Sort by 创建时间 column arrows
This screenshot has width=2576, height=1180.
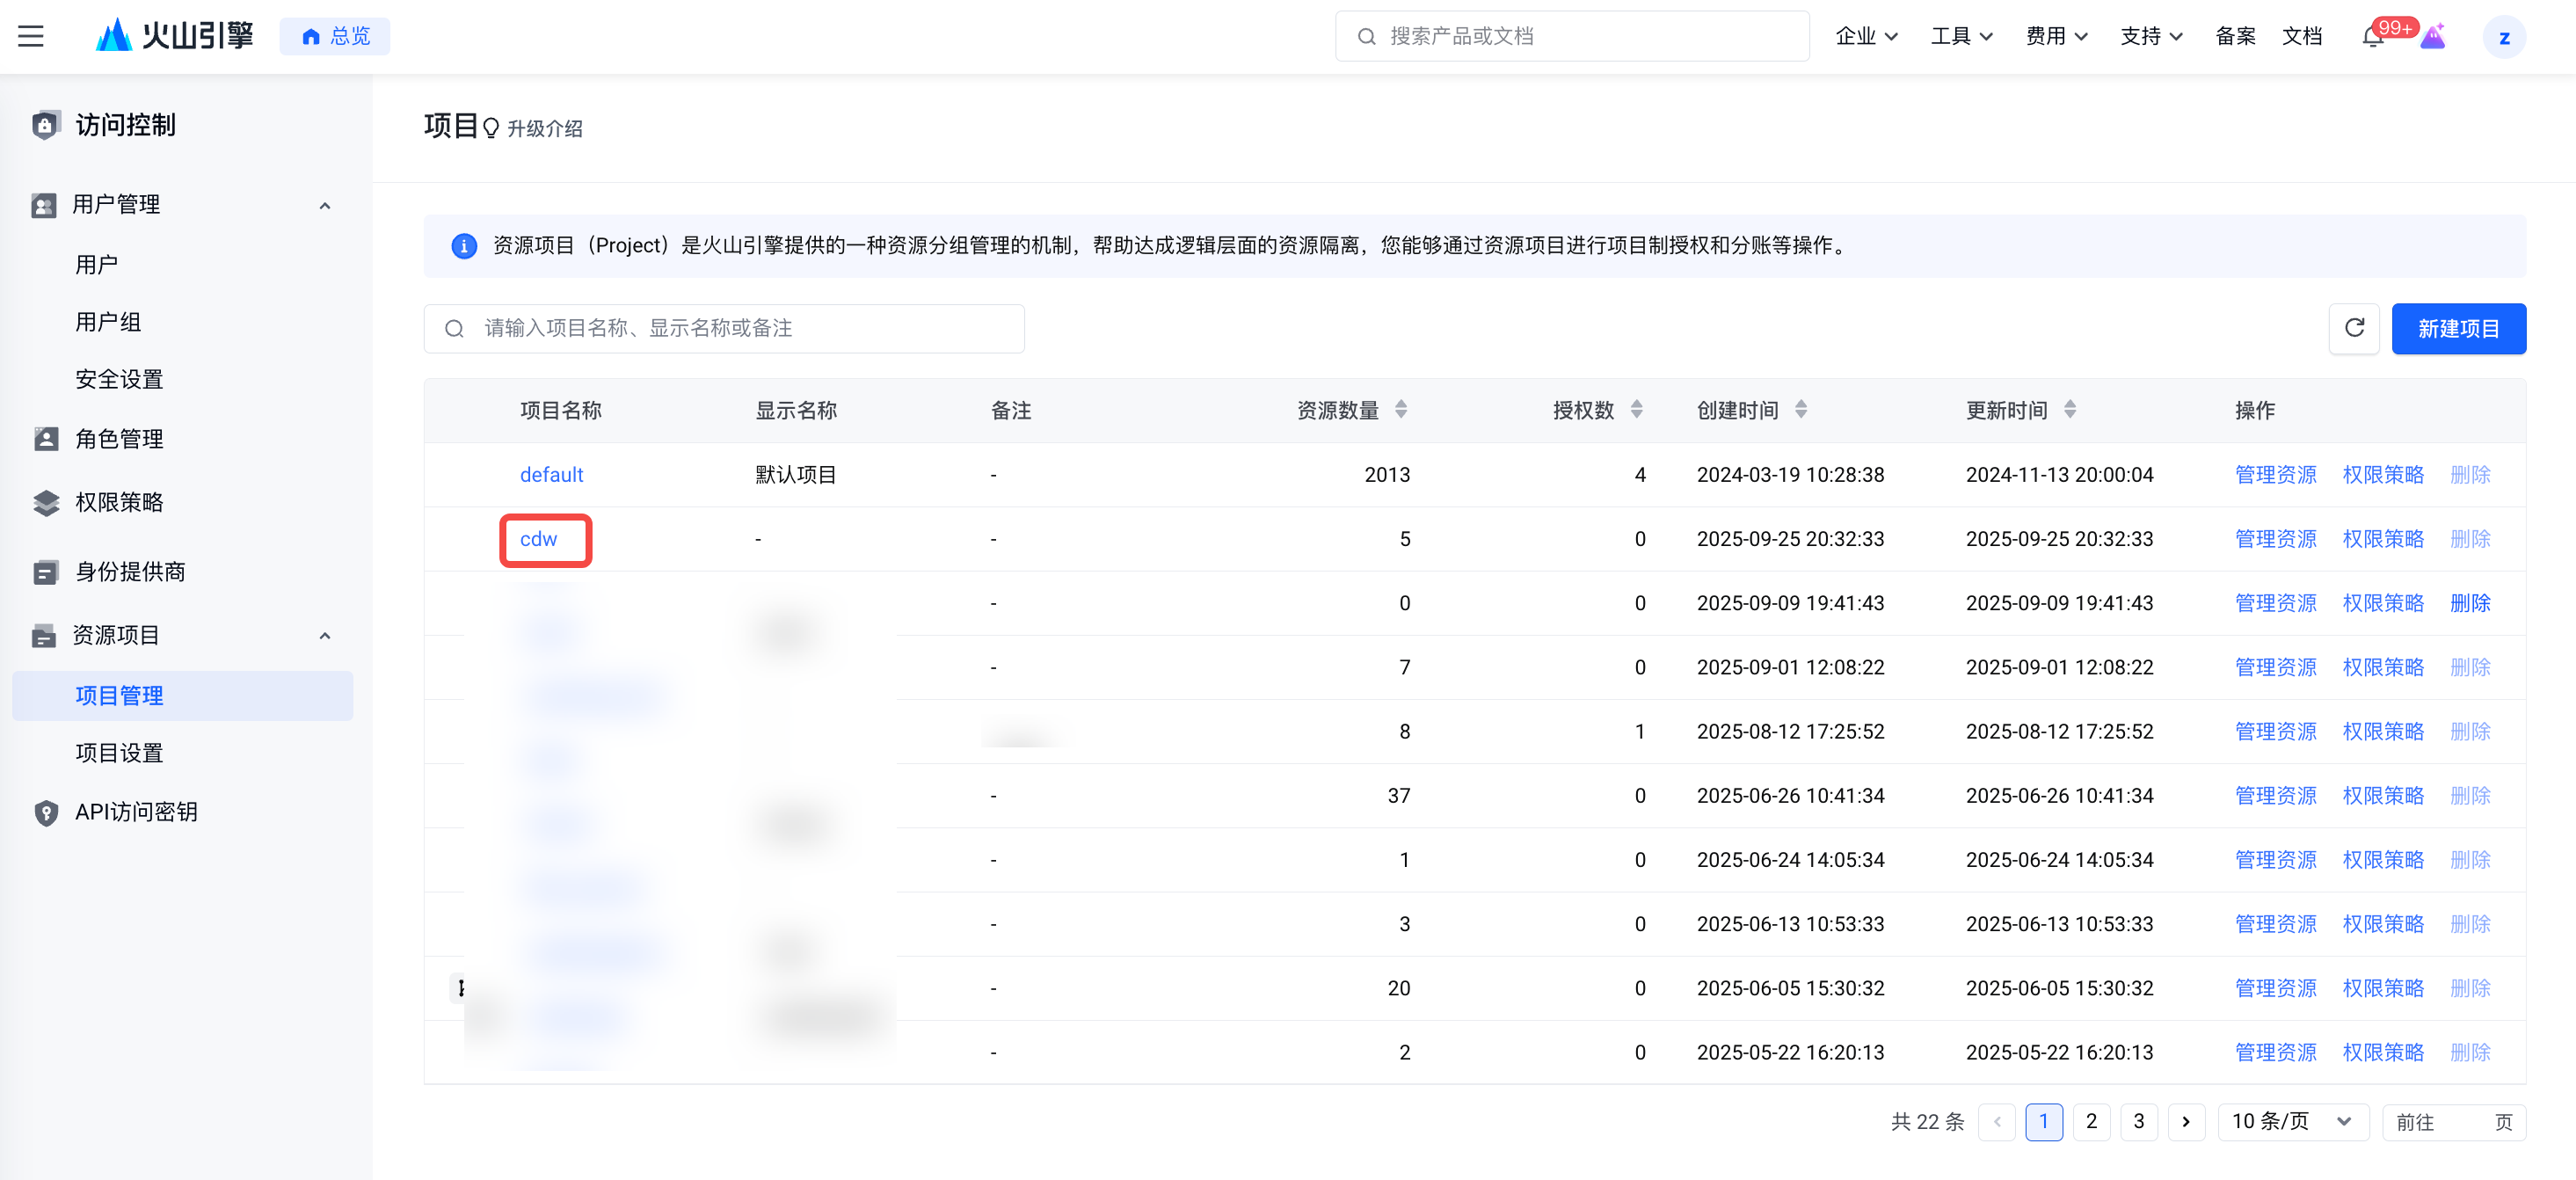tap(1800, 409)
